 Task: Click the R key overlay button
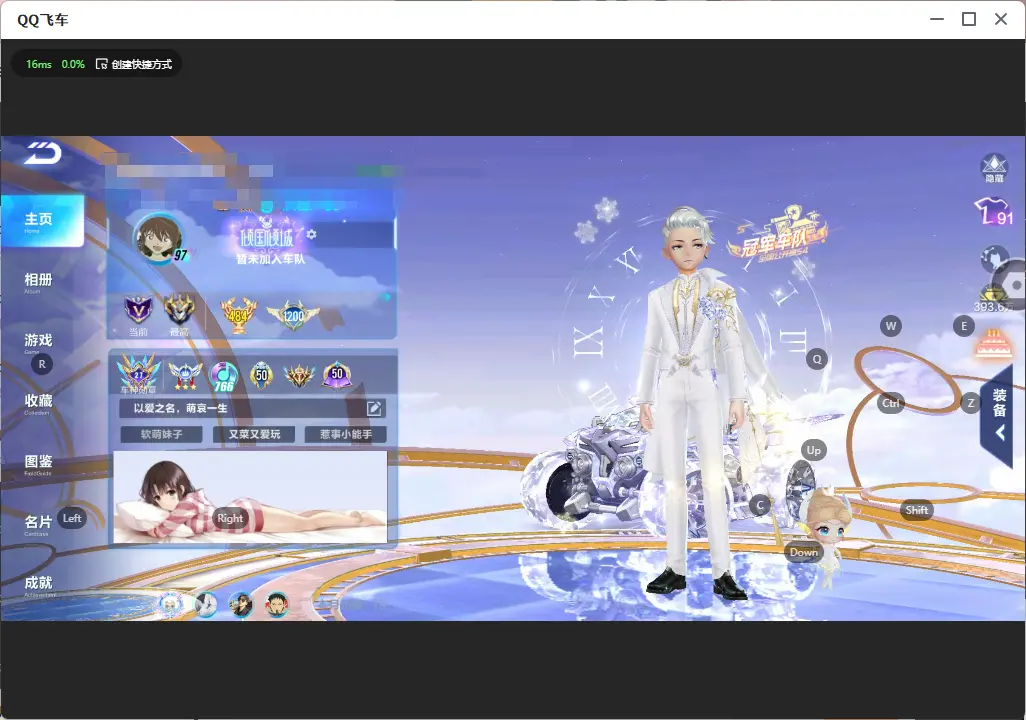(x=42, y=365)
